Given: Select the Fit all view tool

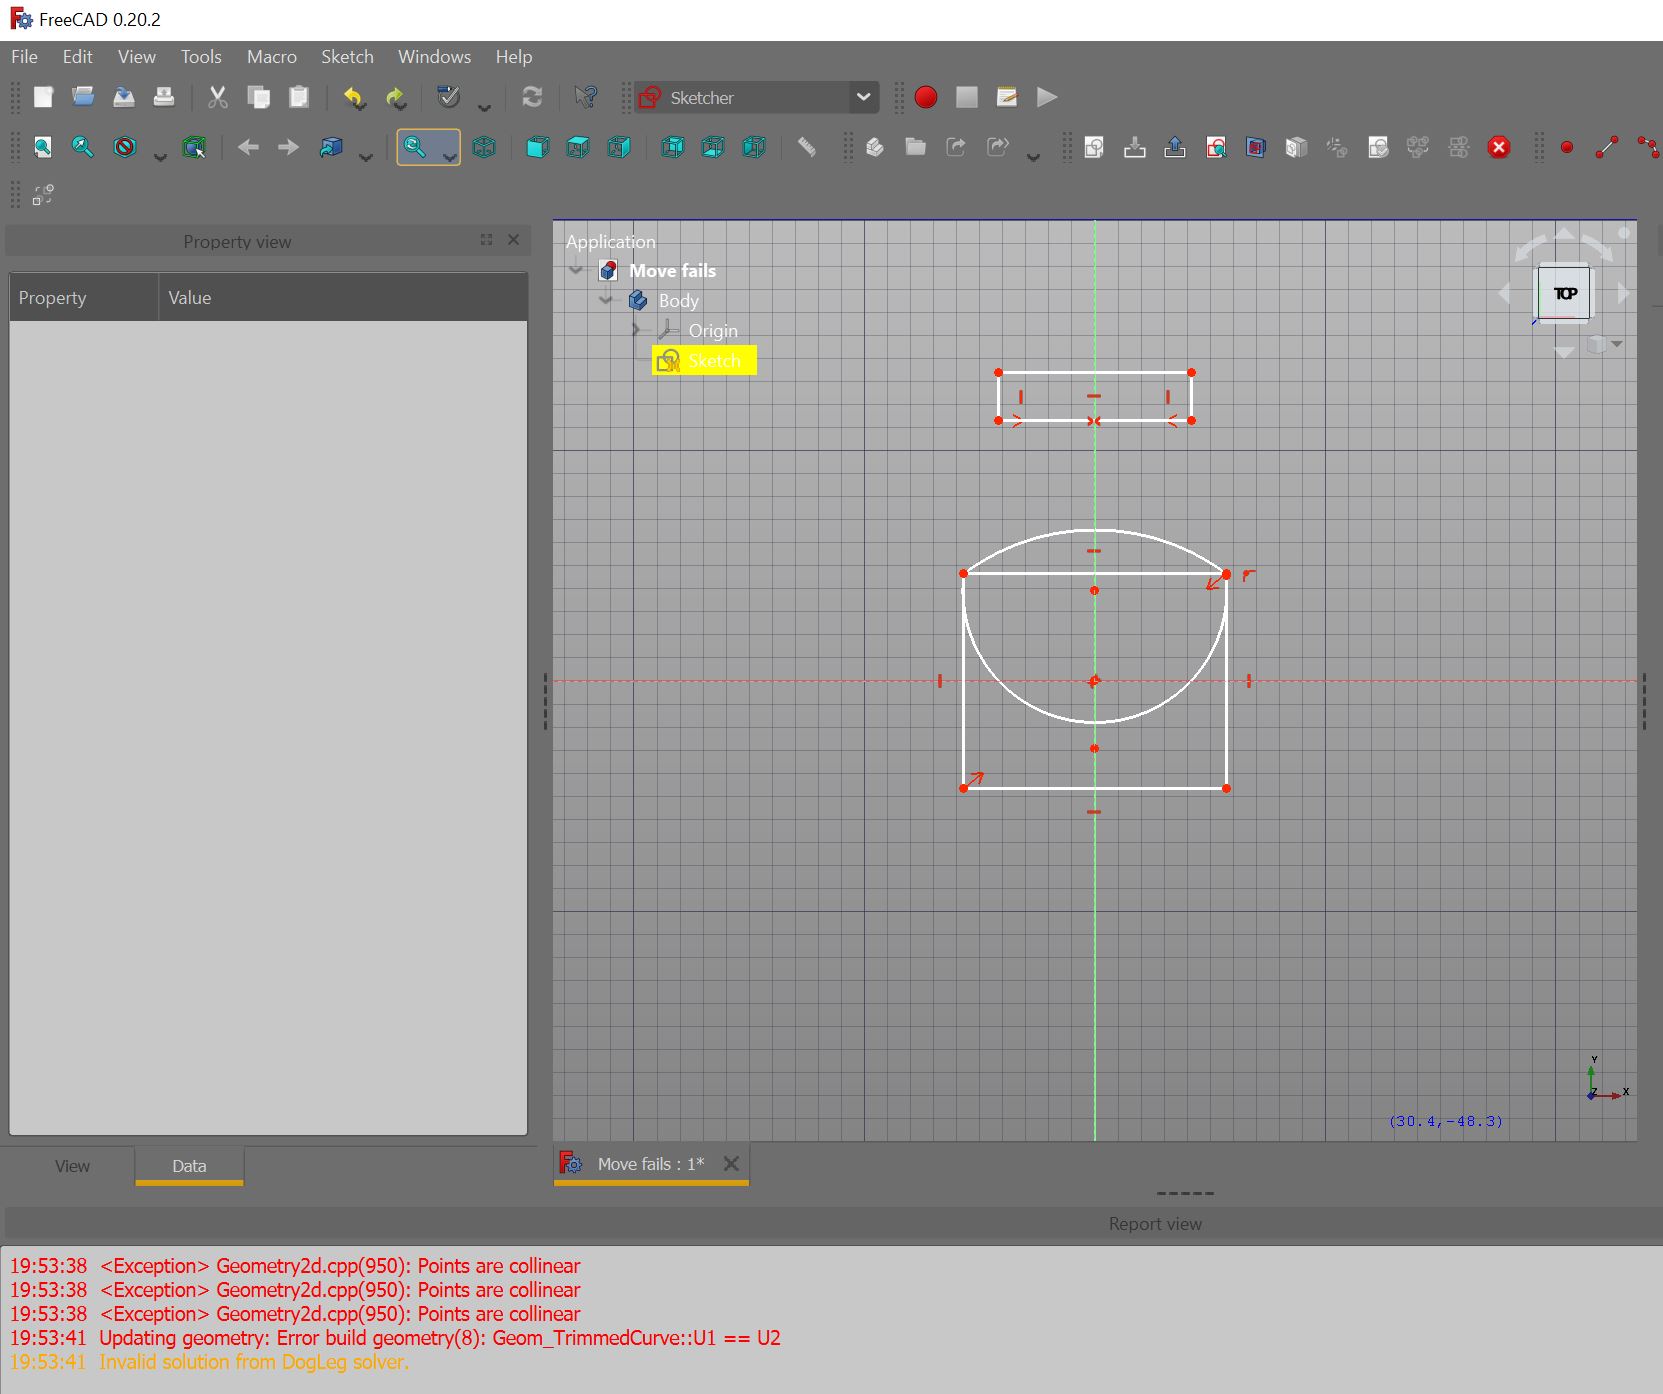Looking at the screenshot, I should pos(42,147).
